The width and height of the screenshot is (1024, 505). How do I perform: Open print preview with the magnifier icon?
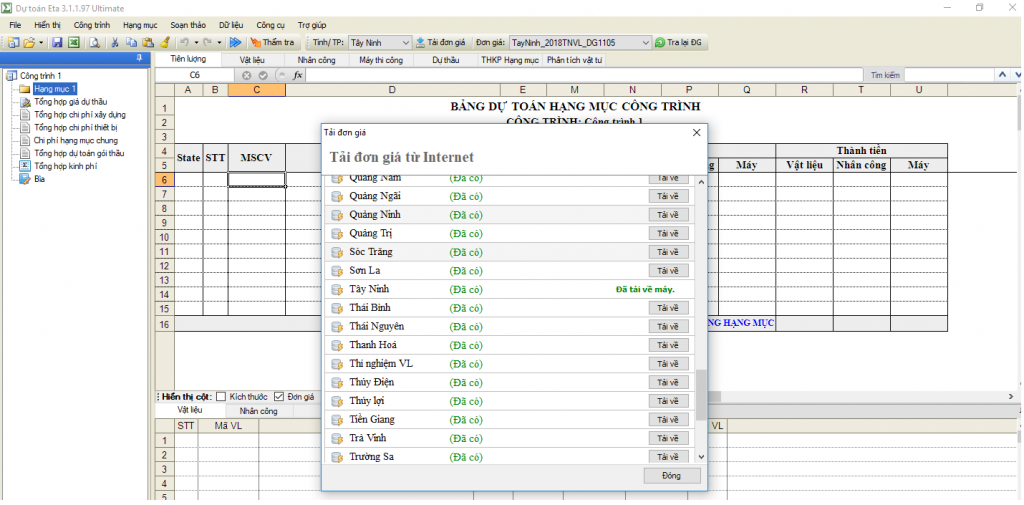pos(94,43)
